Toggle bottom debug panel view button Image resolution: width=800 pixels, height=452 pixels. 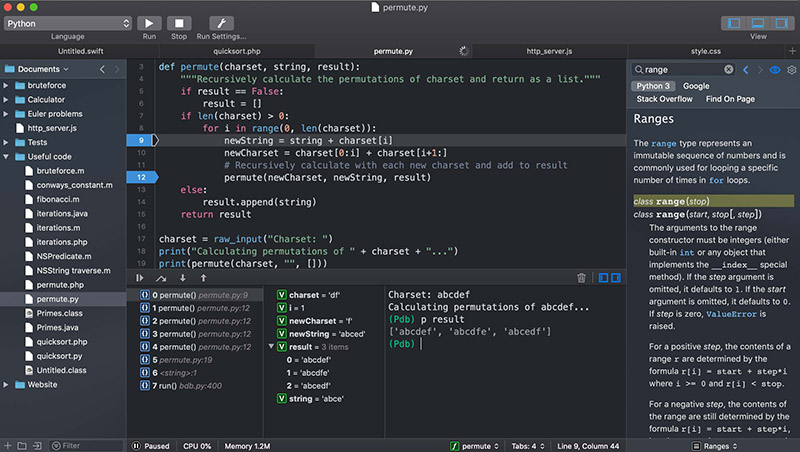(758, 23)
